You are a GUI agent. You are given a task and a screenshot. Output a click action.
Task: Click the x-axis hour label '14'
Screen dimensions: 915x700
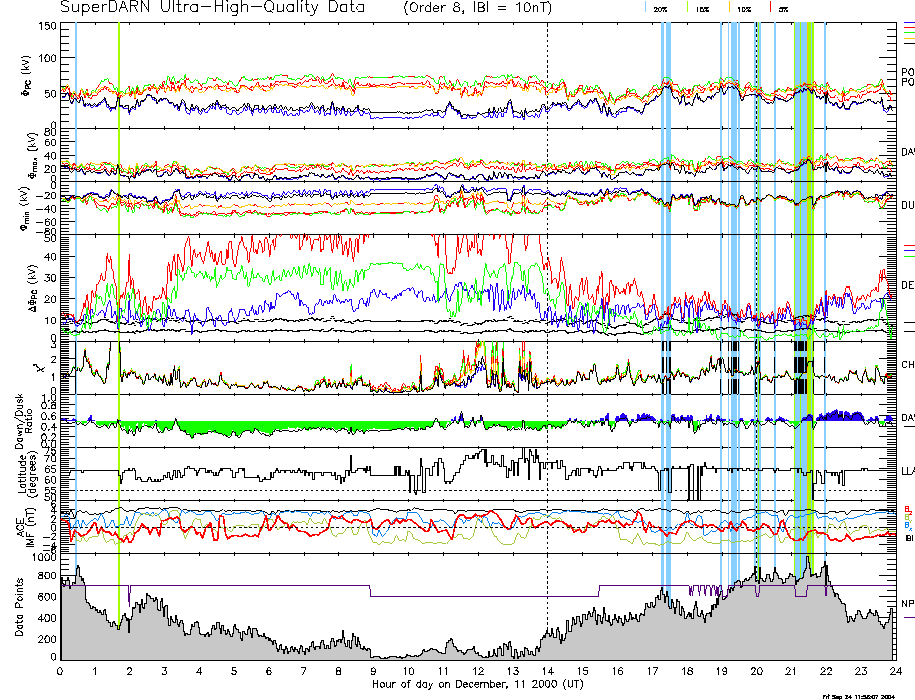click(547, 671)
